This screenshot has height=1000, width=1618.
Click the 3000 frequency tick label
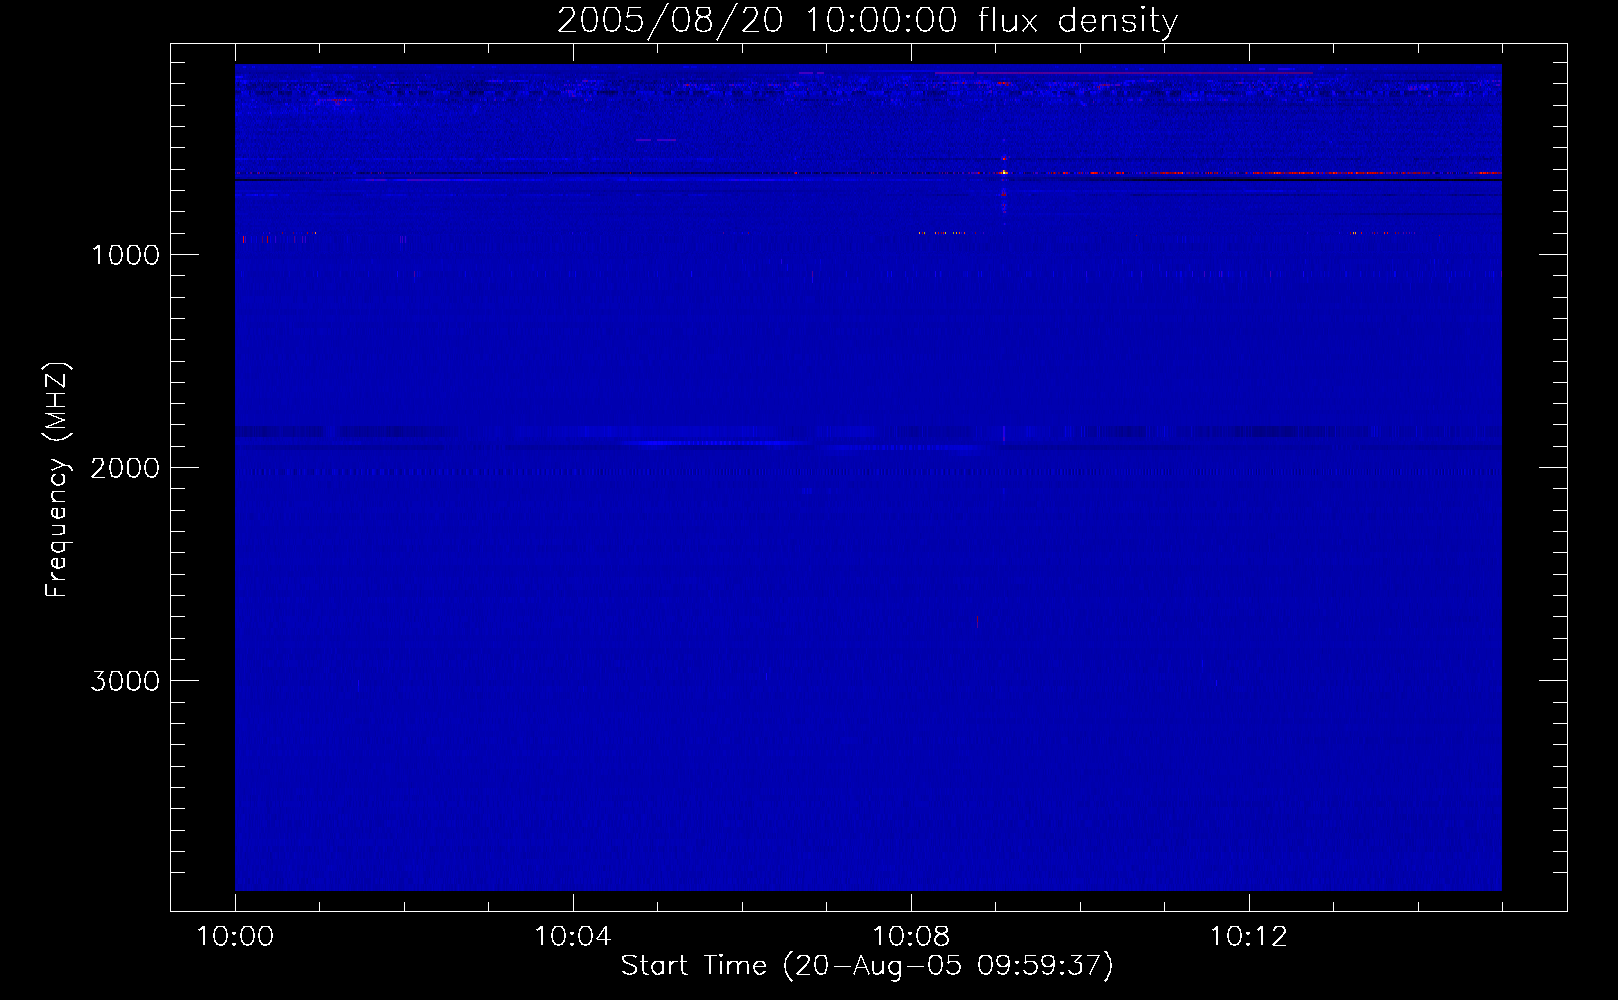pos(125,680)
